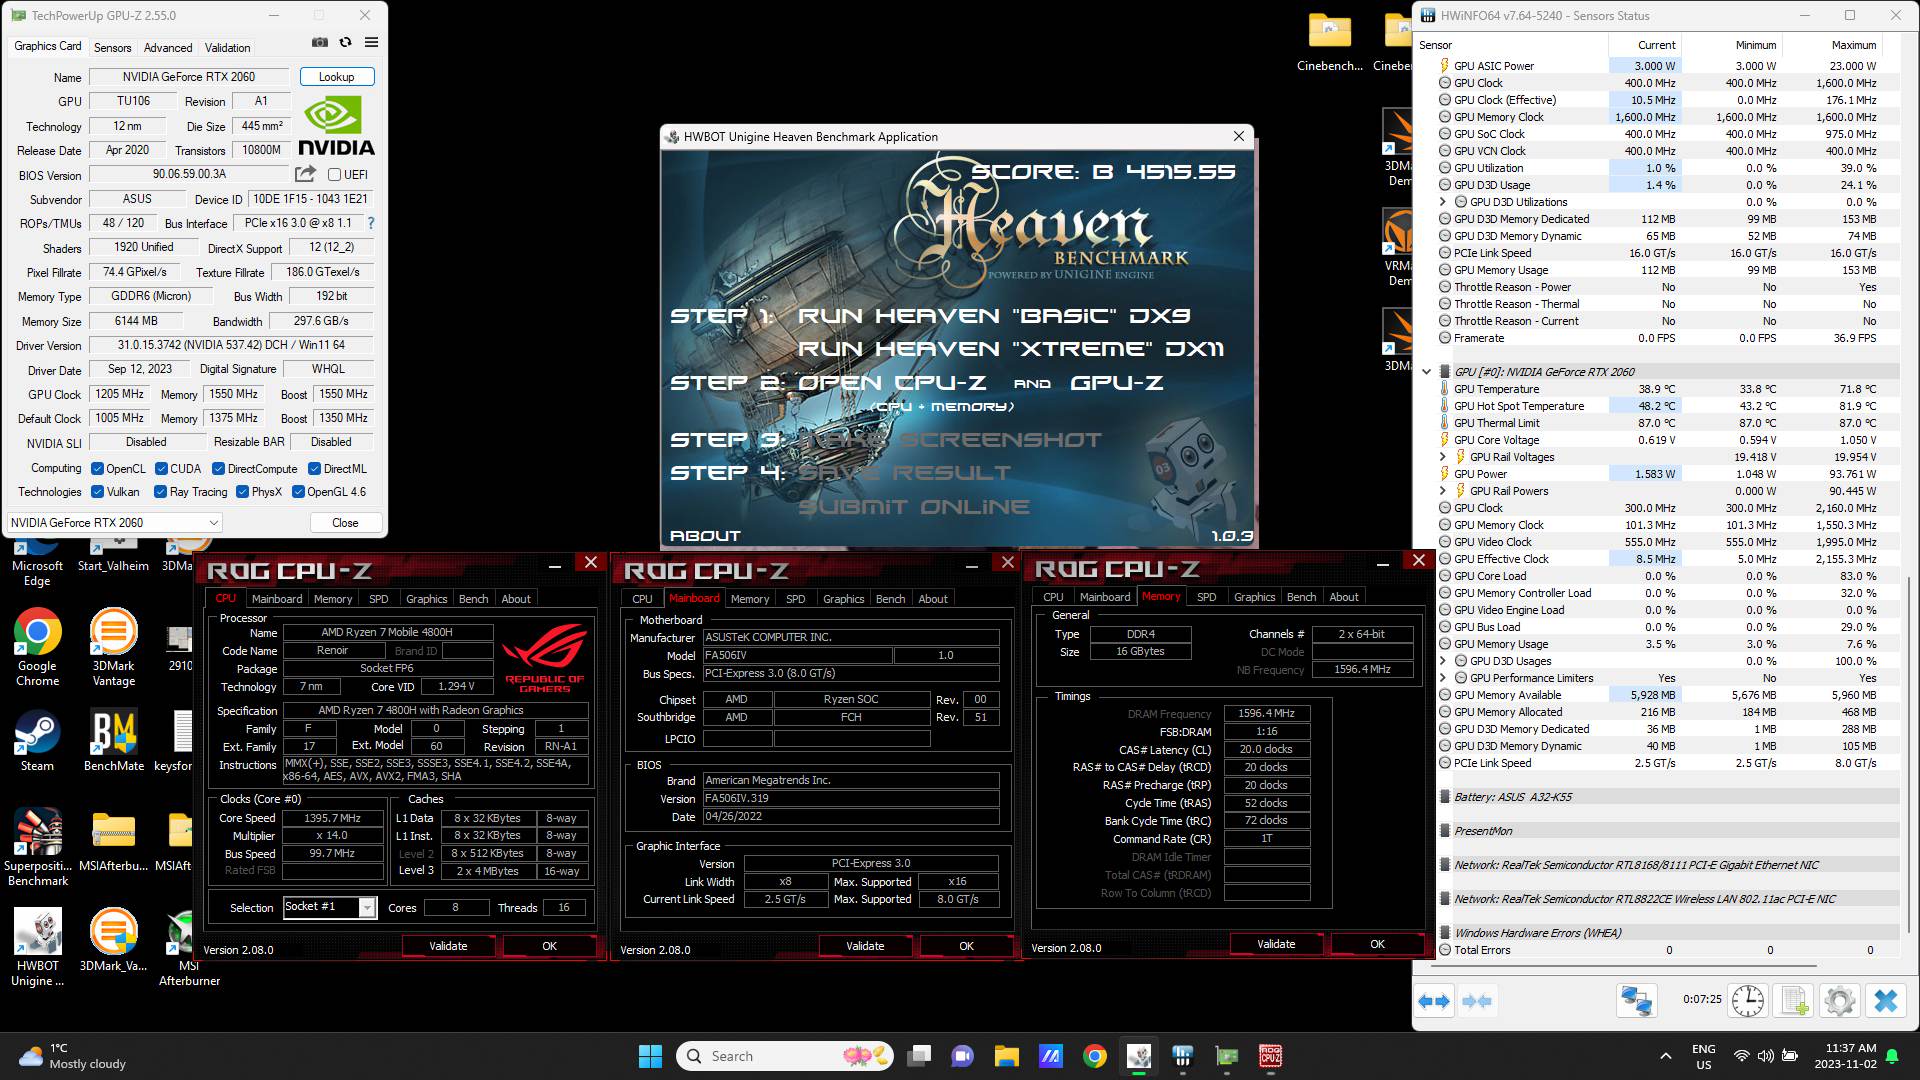Open HWiNFO settings gear icon

[1839, 1000]
